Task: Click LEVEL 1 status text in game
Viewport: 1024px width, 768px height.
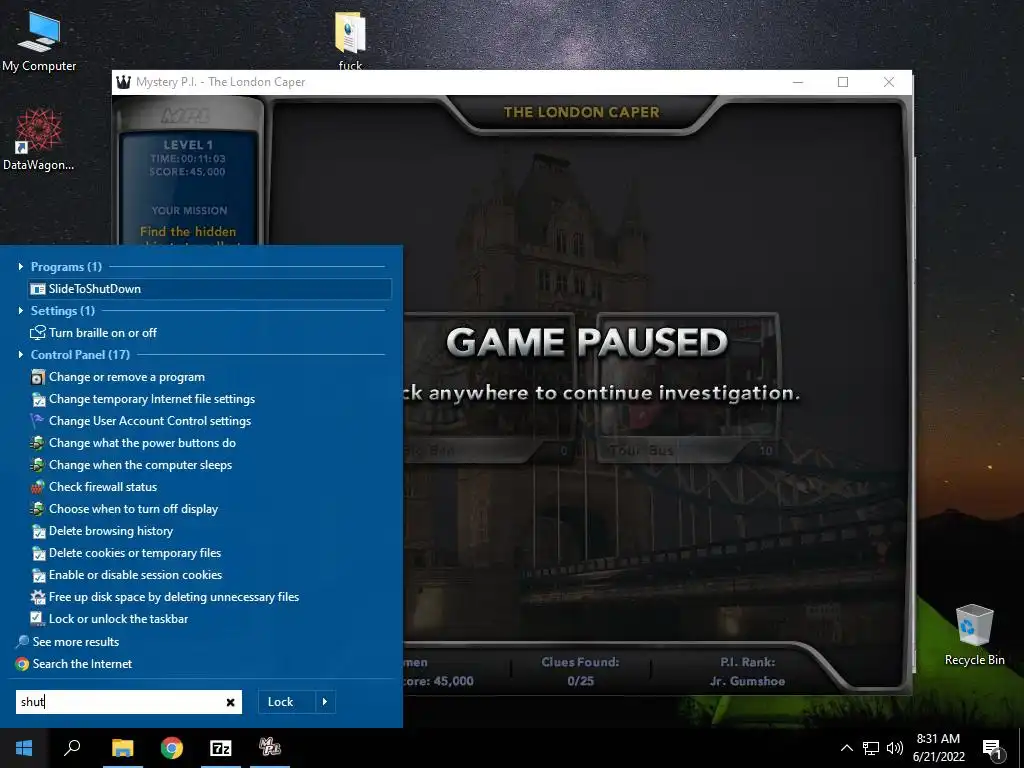Action: (x=188, y=145)
